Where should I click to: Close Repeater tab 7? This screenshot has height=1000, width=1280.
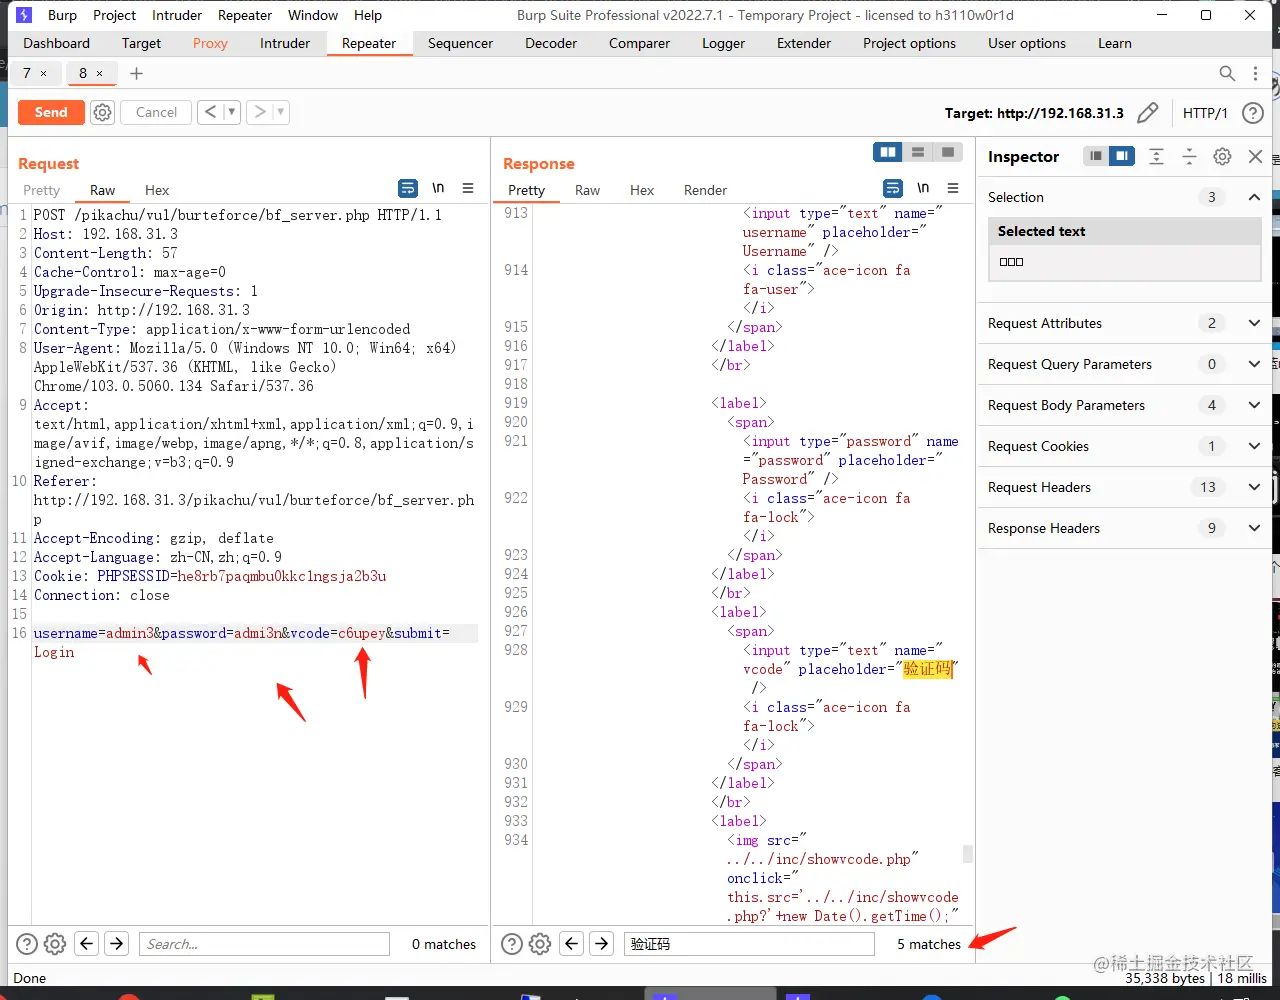(x=43, y=73)
